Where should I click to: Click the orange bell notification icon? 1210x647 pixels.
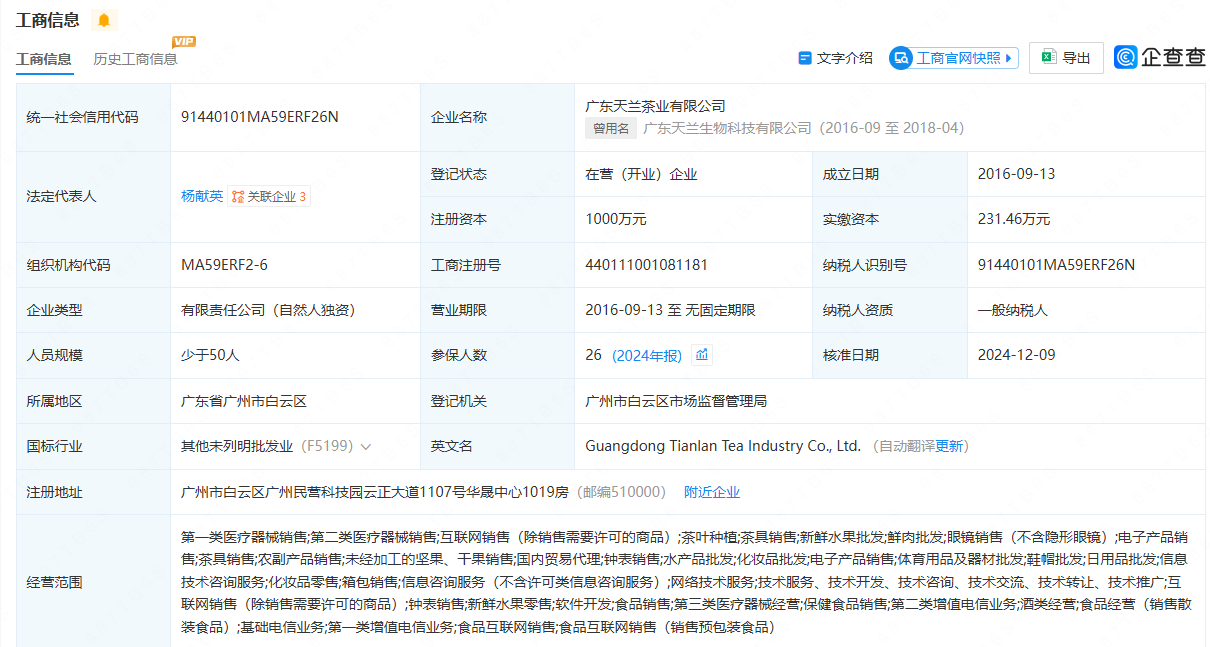pyautogui.click(x=104, y=20)
